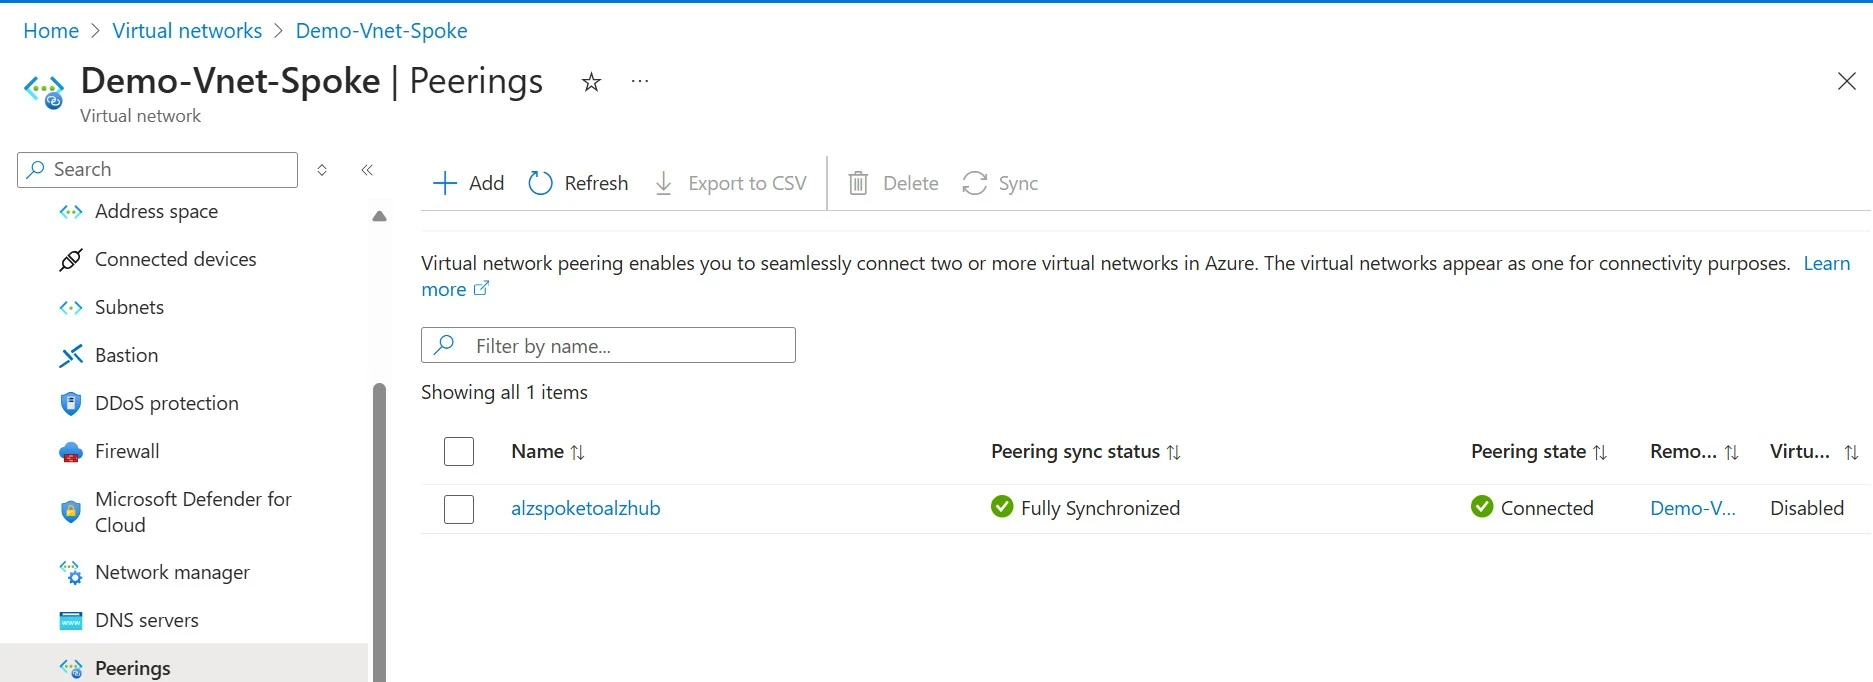
Task: Tick the checkbox for alzspoketoalzhub
Action: coord(459,509)
